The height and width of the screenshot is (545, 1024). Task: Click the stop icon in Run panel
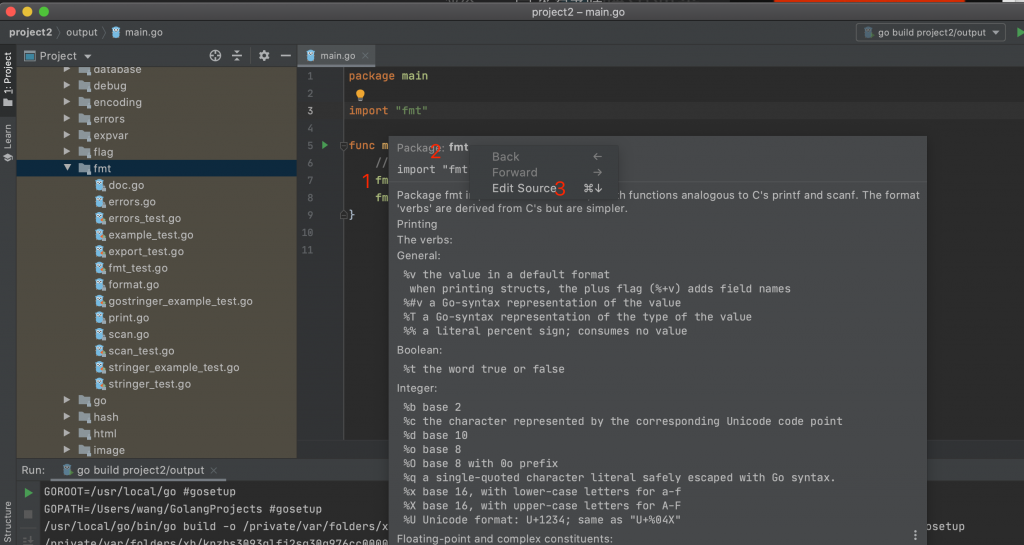point(28,514)
